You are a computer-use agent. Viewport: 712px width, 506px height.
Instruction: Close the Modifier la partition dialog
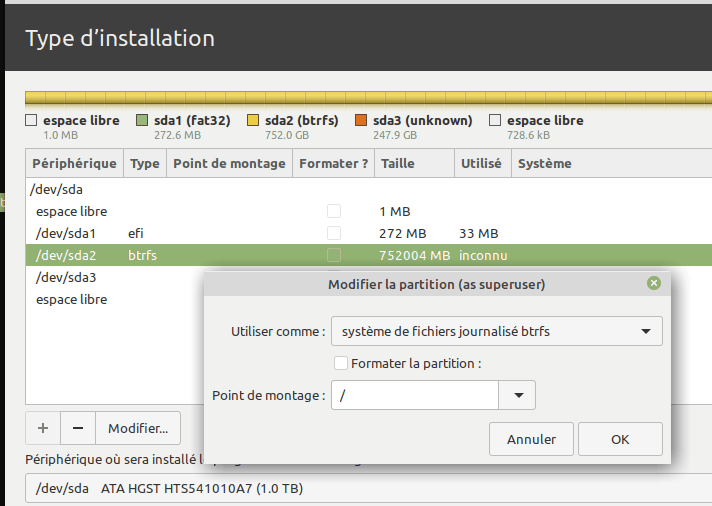pyautogui.click(x=654, y=284)
